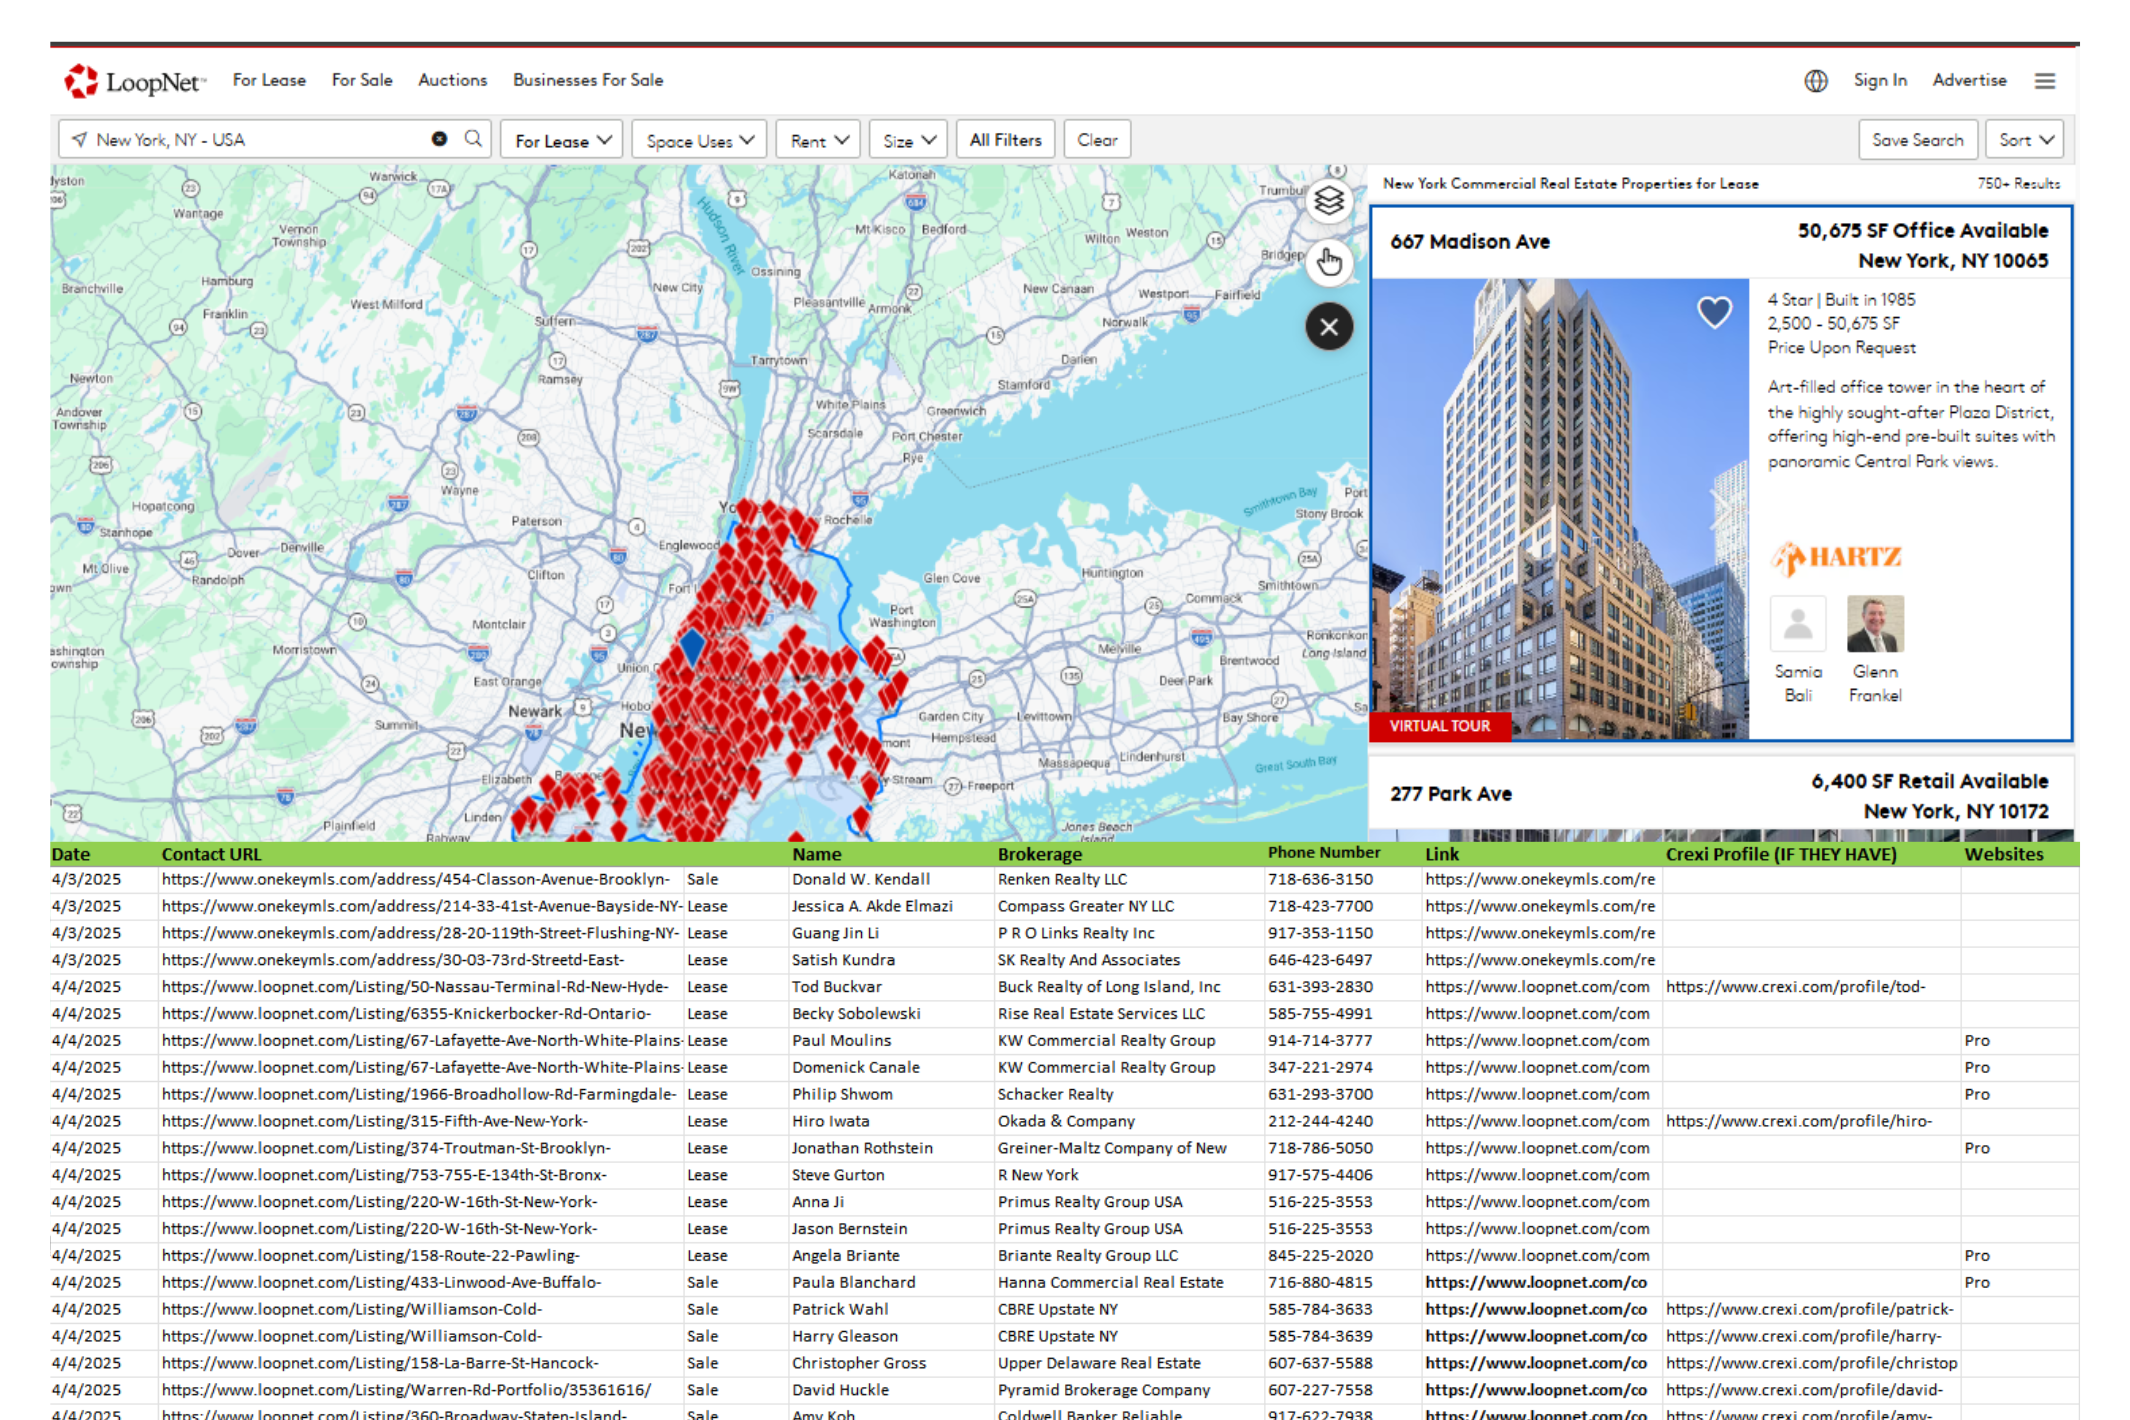Click the Save Search button
Screen dimensions: 2130x1420
click(1917, 140)
